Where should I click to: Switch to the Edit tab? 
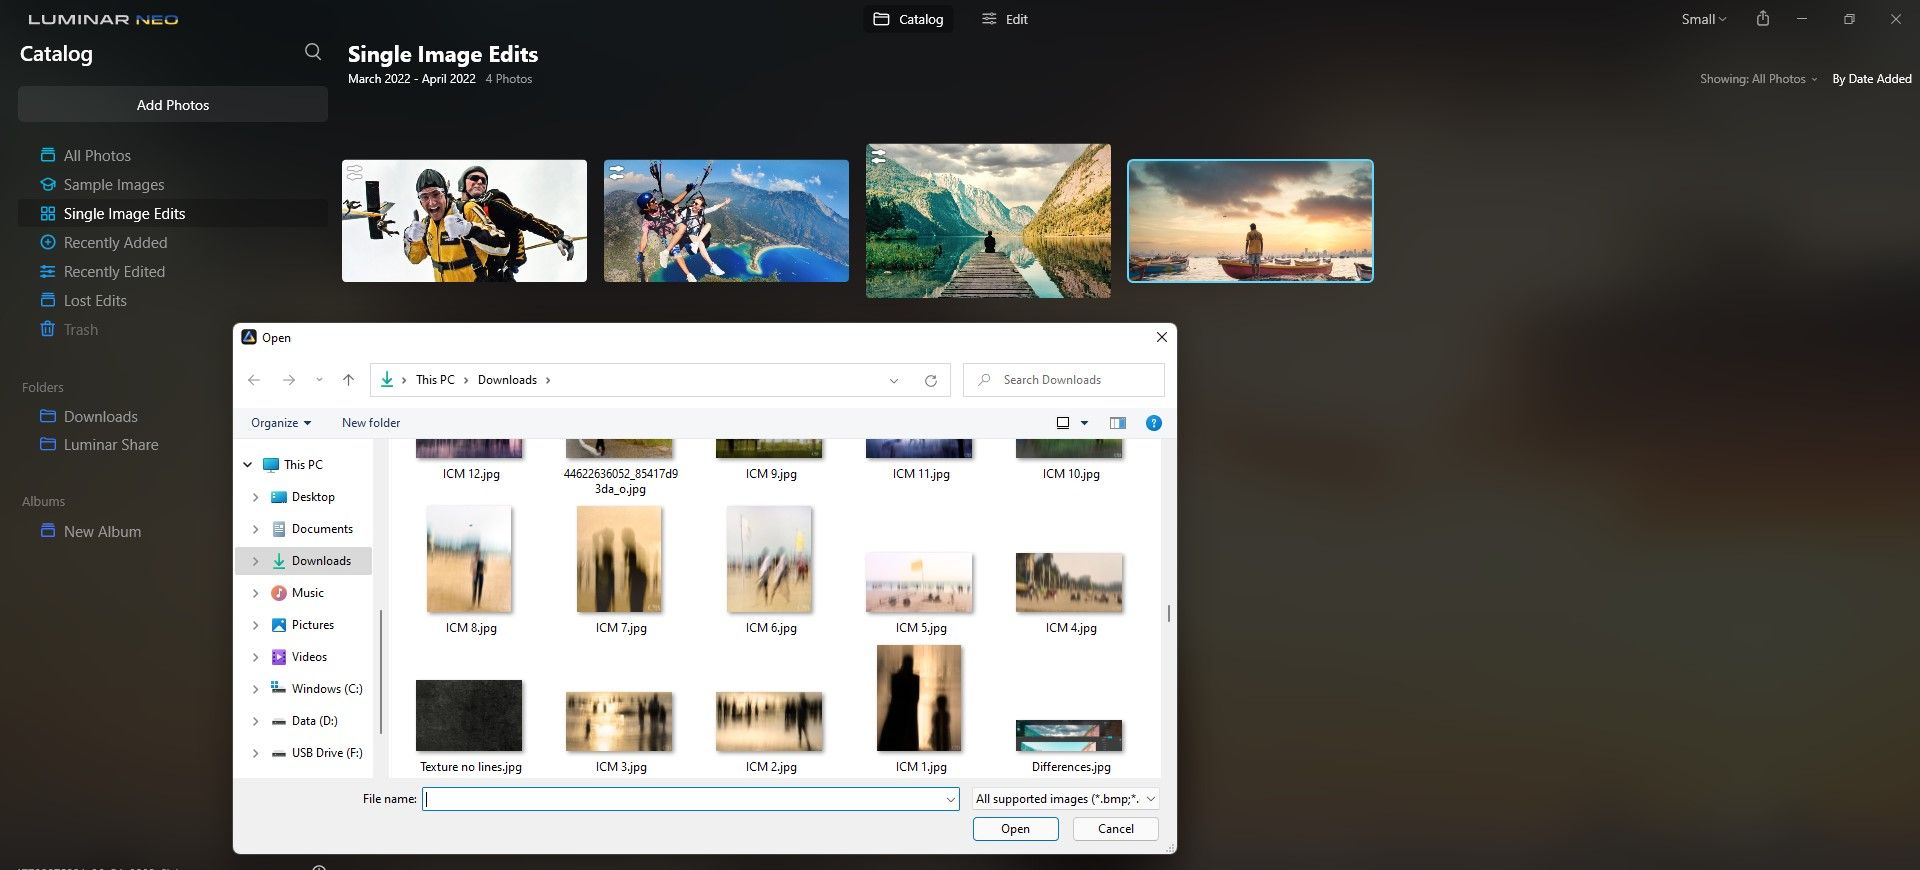1005,19
